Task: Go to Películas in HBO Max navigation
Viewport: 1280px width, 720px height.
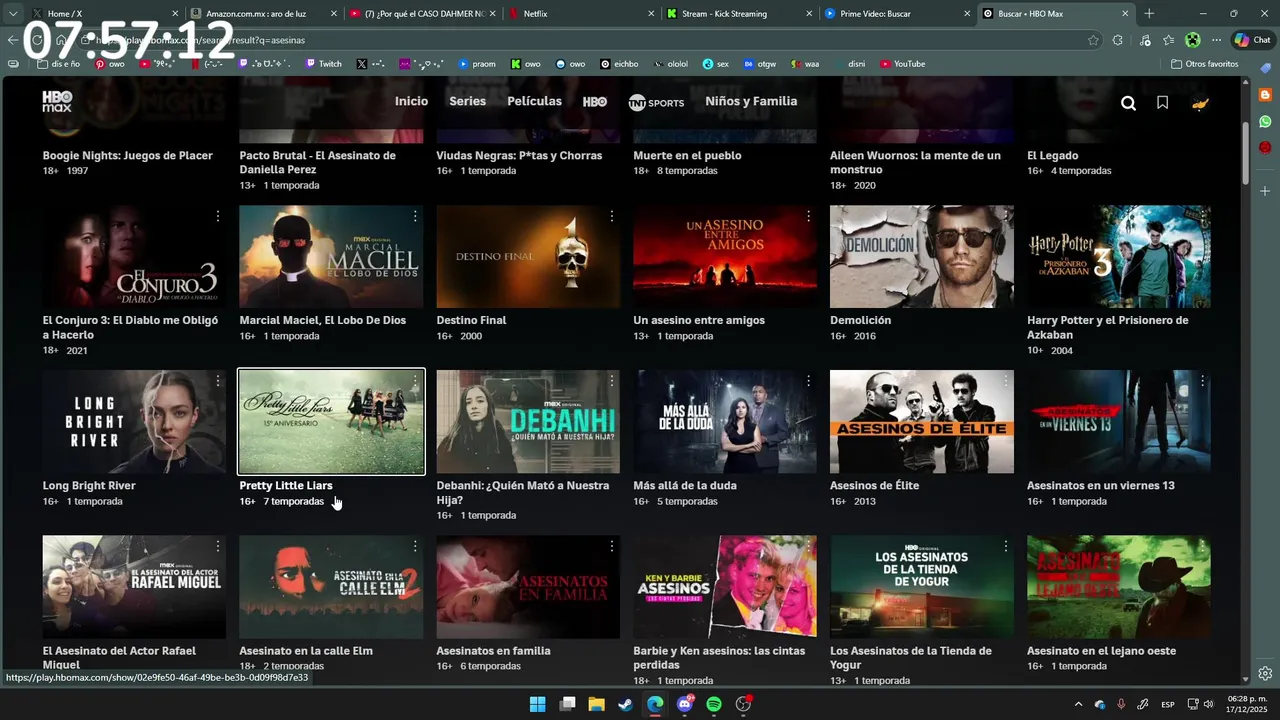Action: click(x=534, y=101)
